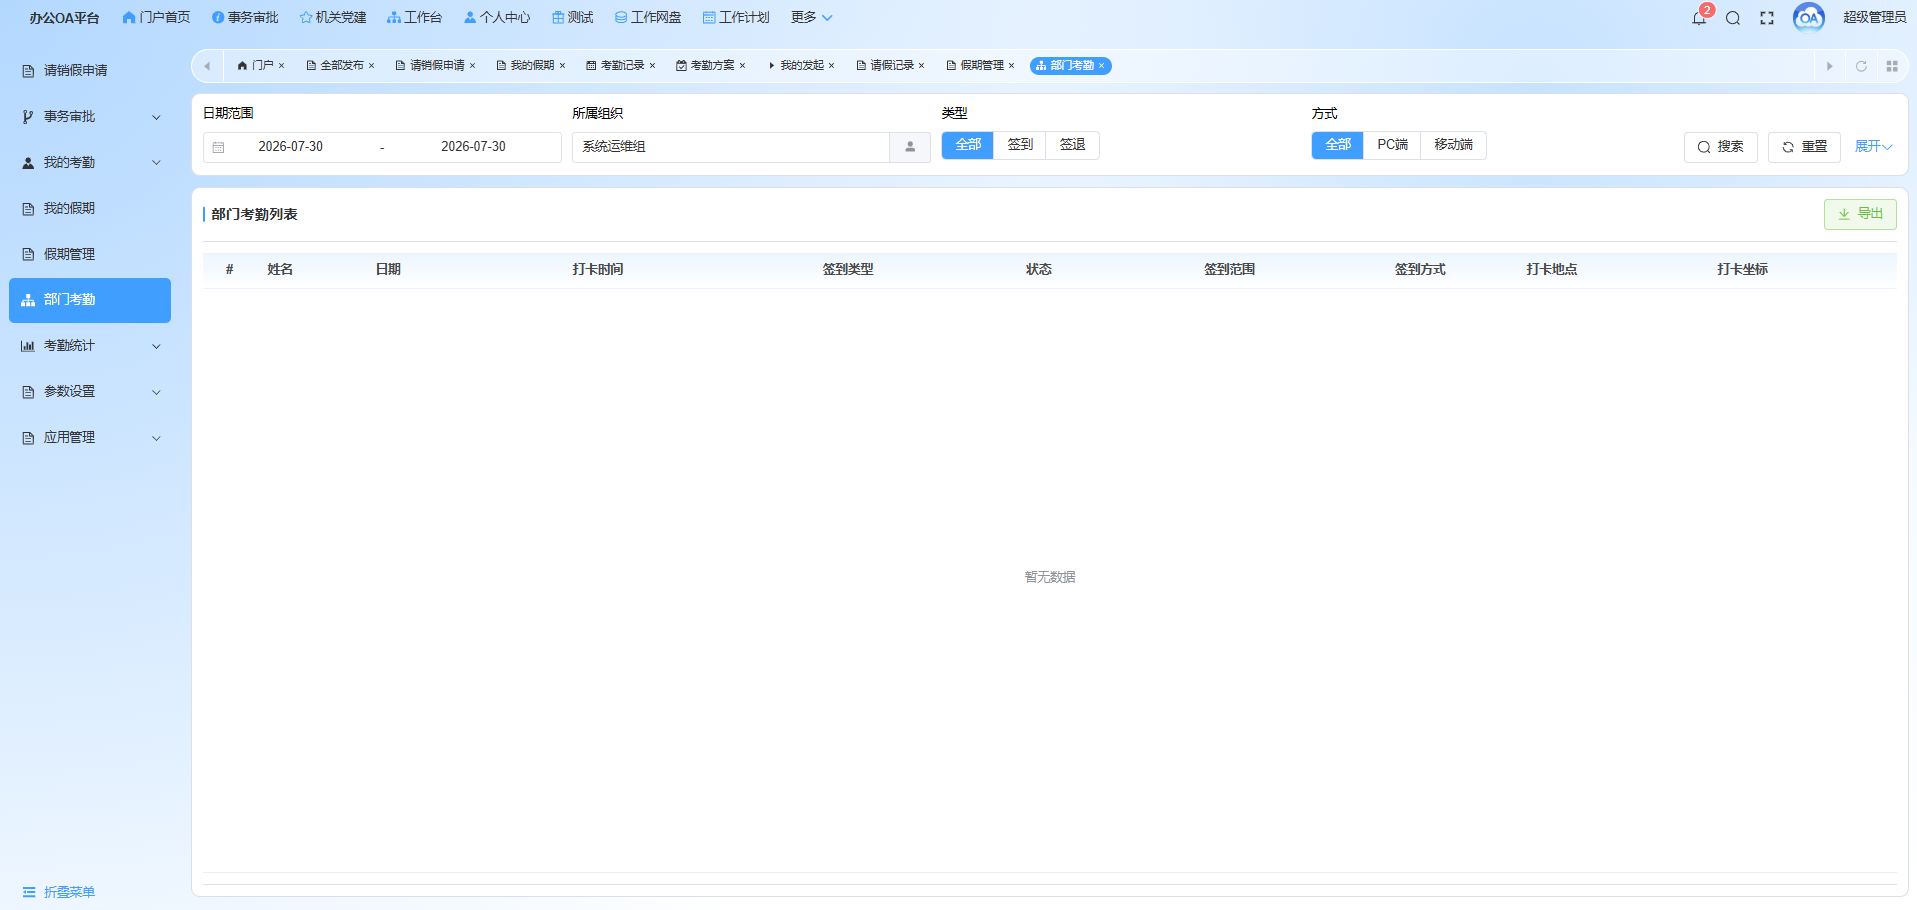Select 部门考勤 in sidebar

point(90,300)
